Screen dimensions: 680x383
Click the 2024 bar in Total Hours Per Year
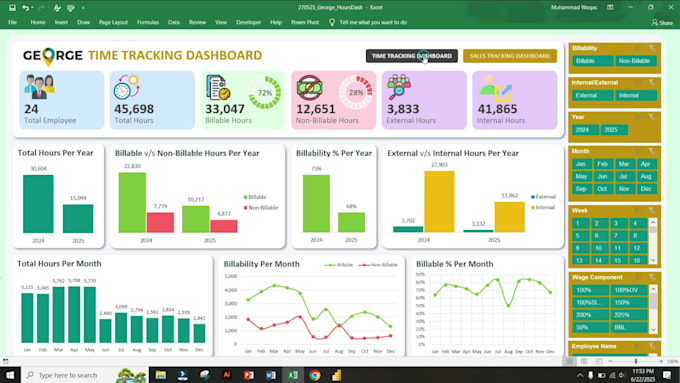(x=38, y=204)
